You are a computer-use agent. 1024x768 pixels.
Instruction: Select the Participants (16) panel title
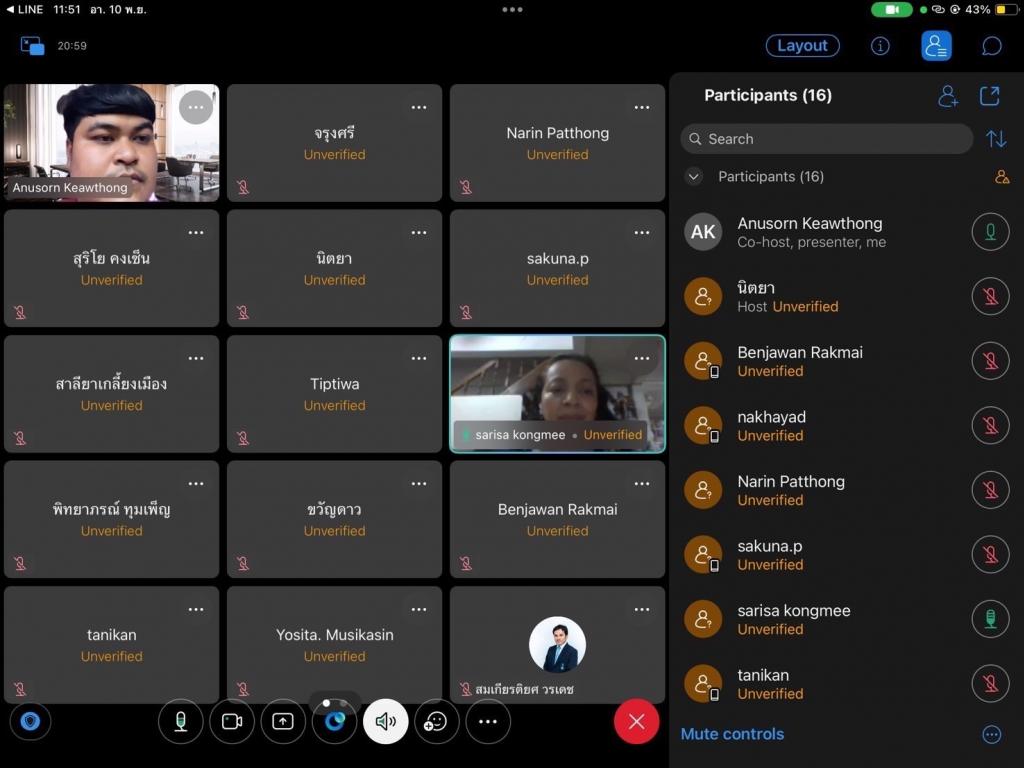click(x=768, y=95)
